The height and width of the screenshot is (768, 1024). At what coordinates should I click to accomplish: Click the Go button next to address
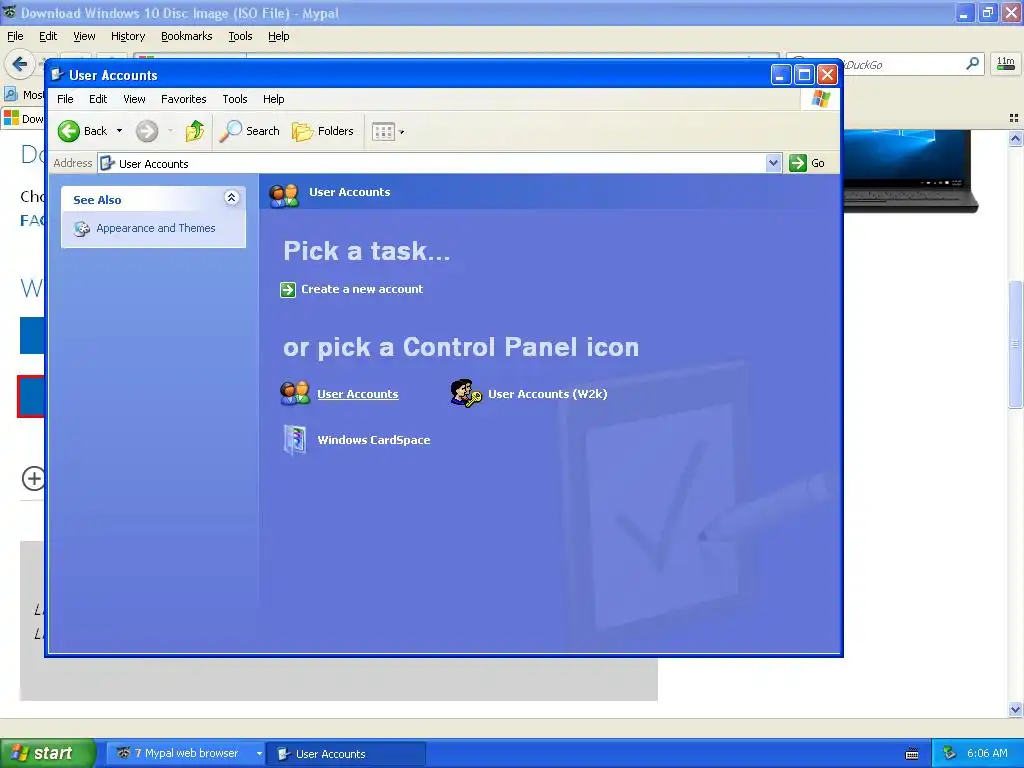(807, 163)
